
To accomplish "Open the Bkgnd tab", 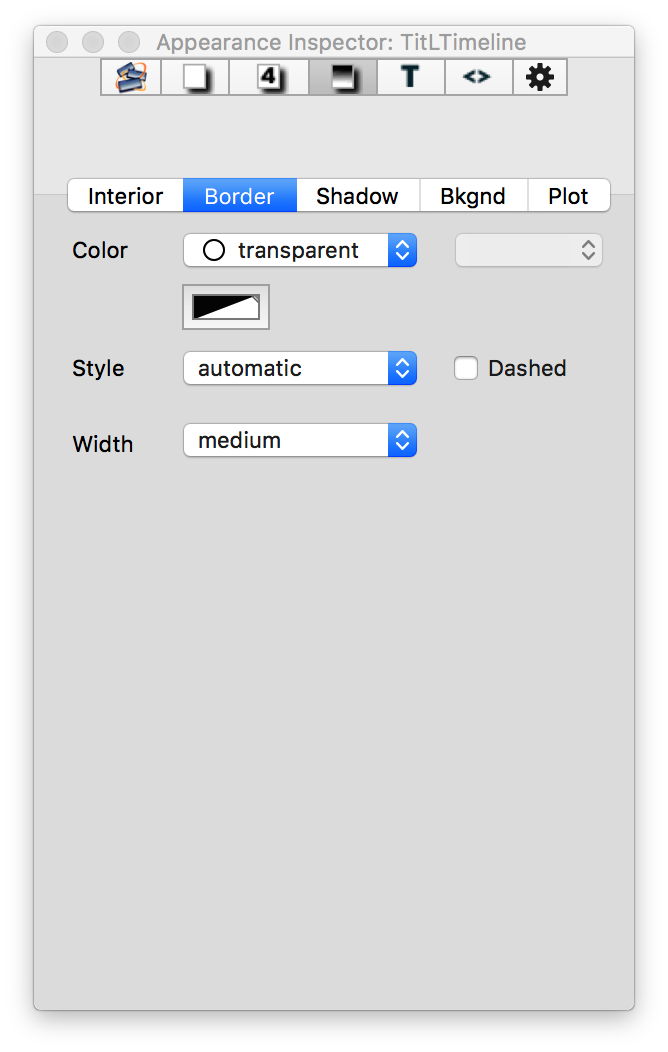I will point(472,196).
